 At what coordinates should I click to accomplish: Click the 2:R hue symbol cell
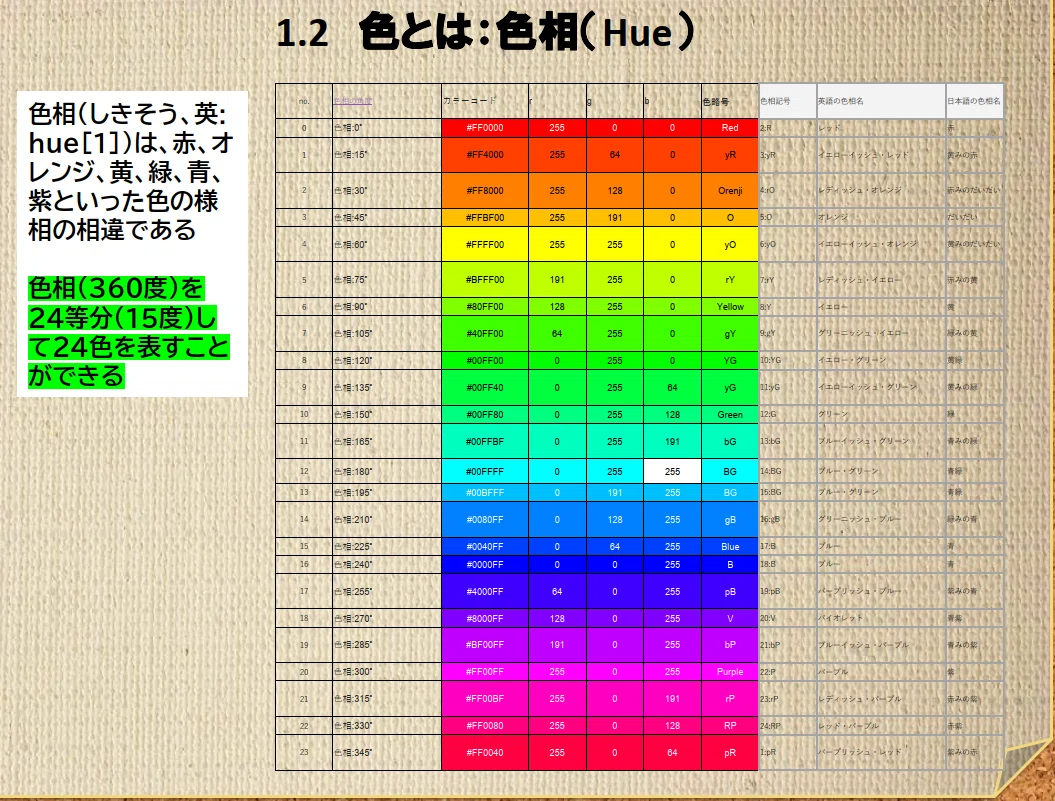(x=788, y=128)
